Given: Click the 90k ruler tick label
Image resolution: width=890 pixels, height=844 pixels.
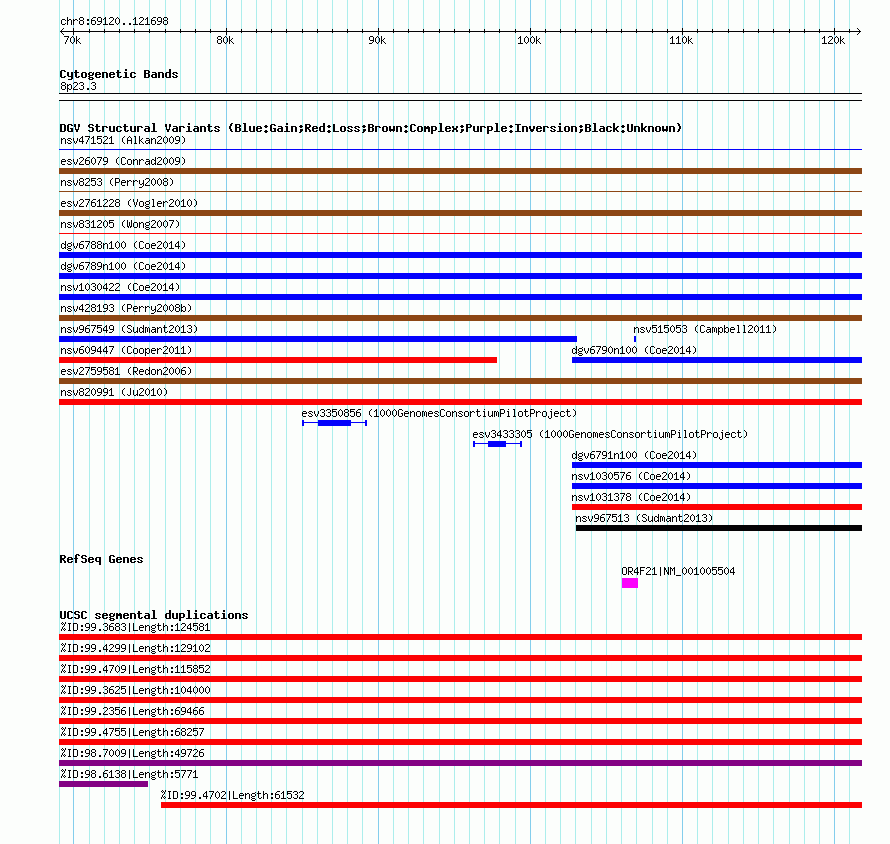Looking at the screenshot, I should [377, 40].
